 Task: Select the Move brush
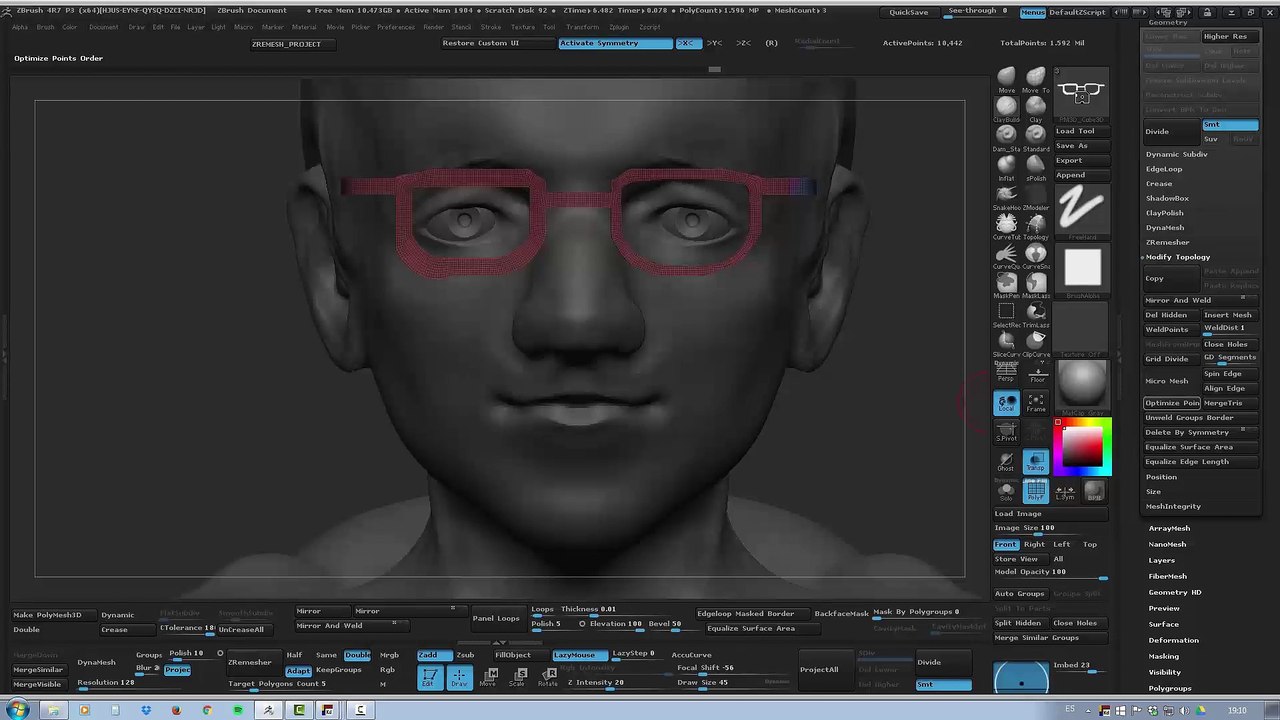point(1006,80)
